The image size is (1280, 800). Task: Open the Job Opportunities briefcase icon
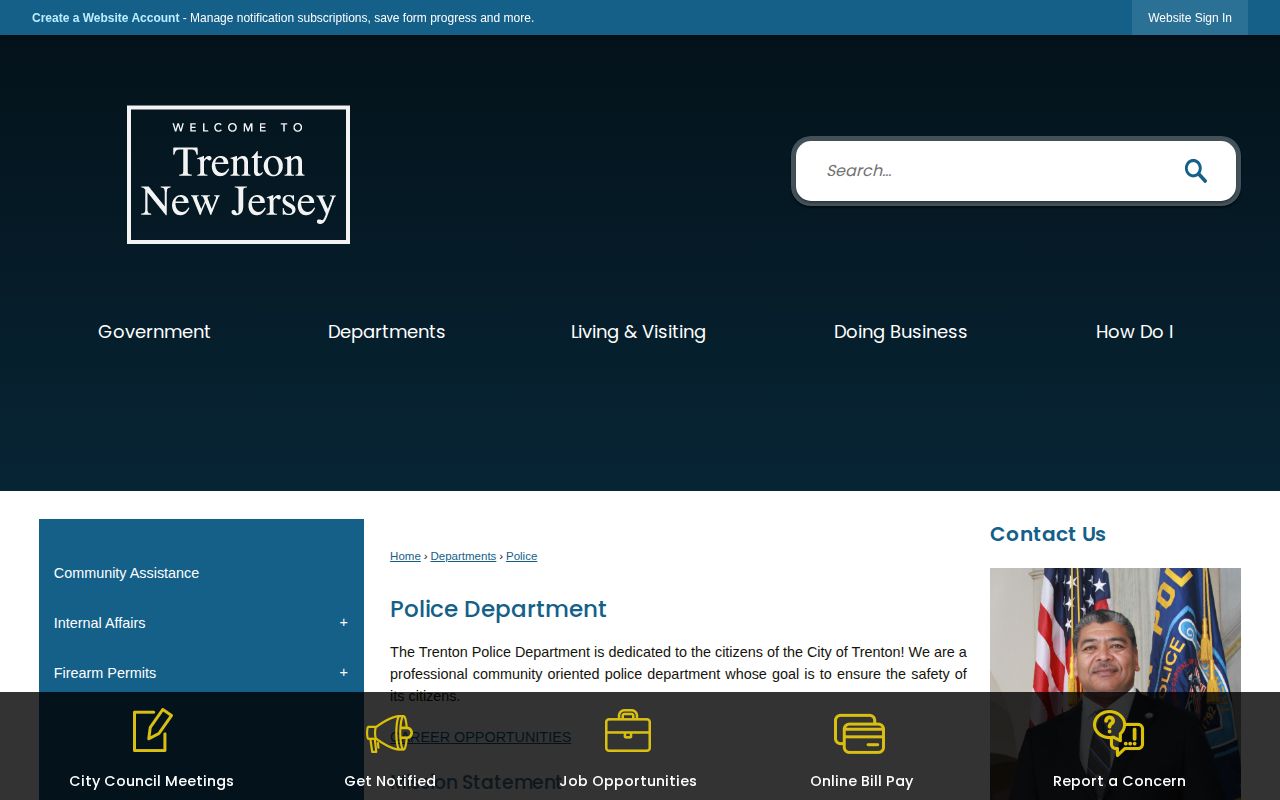[628, 731]
